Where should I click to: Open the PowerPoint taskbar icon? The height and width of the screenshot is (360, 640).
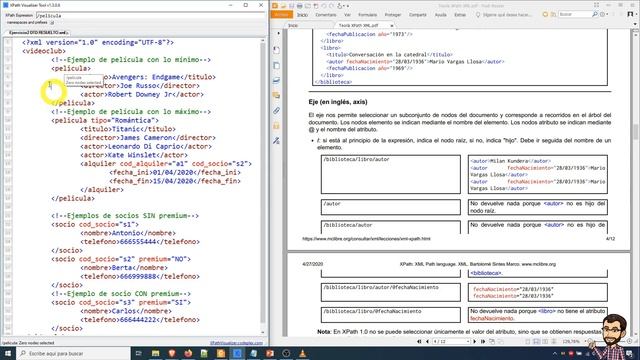pyautogui.click(x=270, y=353)
